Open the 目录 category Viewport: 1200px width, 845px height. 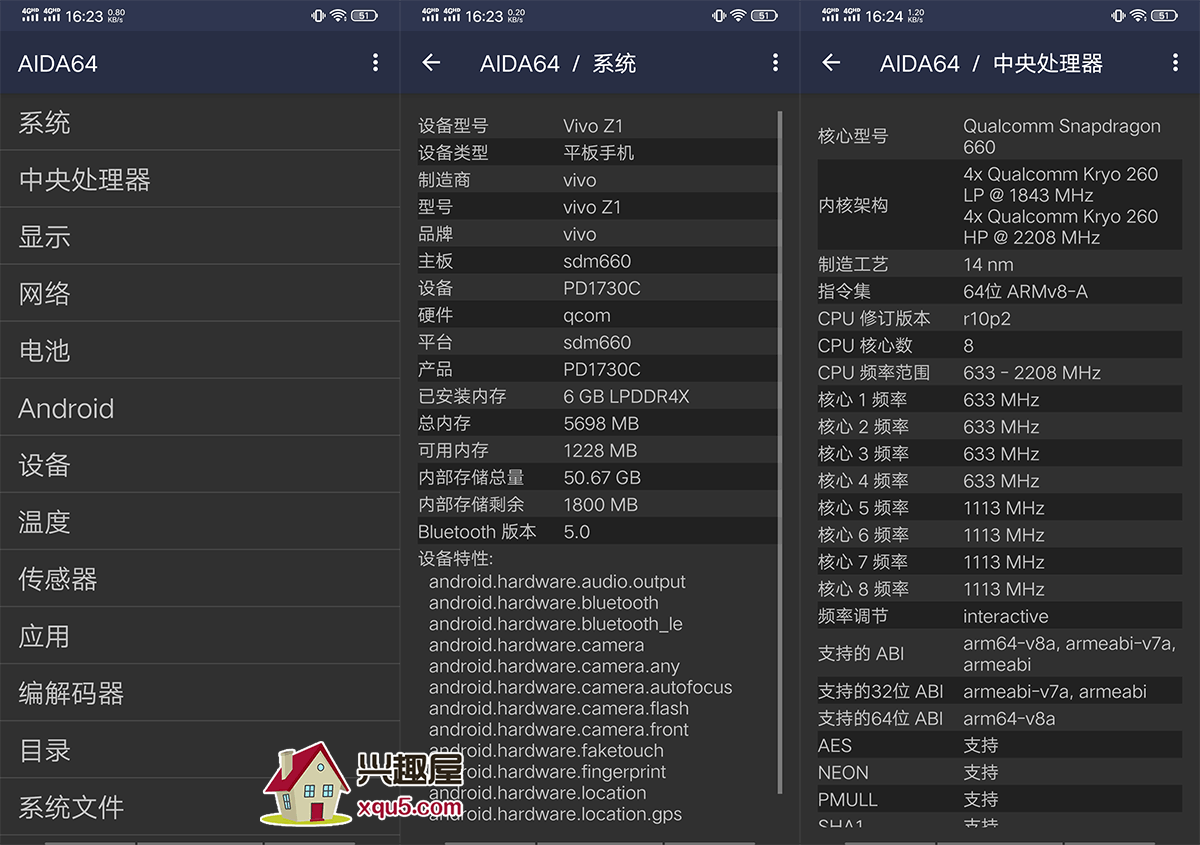(200, 750)
